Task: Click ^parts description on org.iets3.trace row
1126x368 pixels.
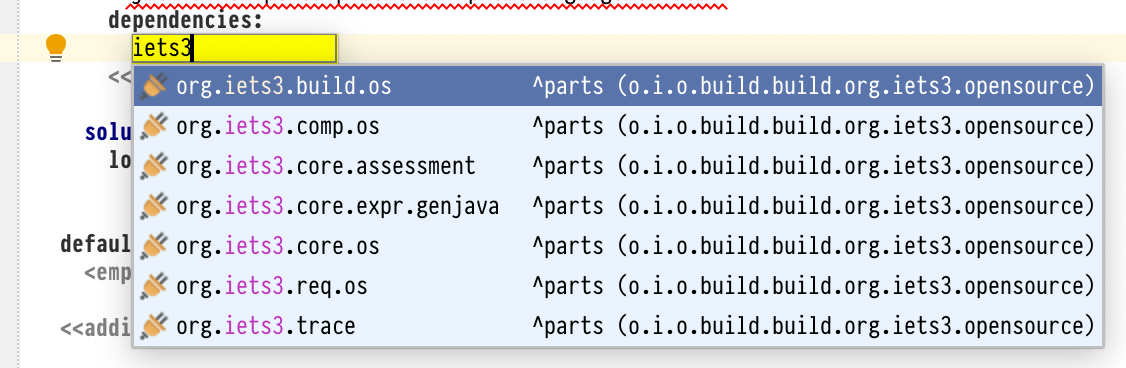Action: tap(813, 326)
